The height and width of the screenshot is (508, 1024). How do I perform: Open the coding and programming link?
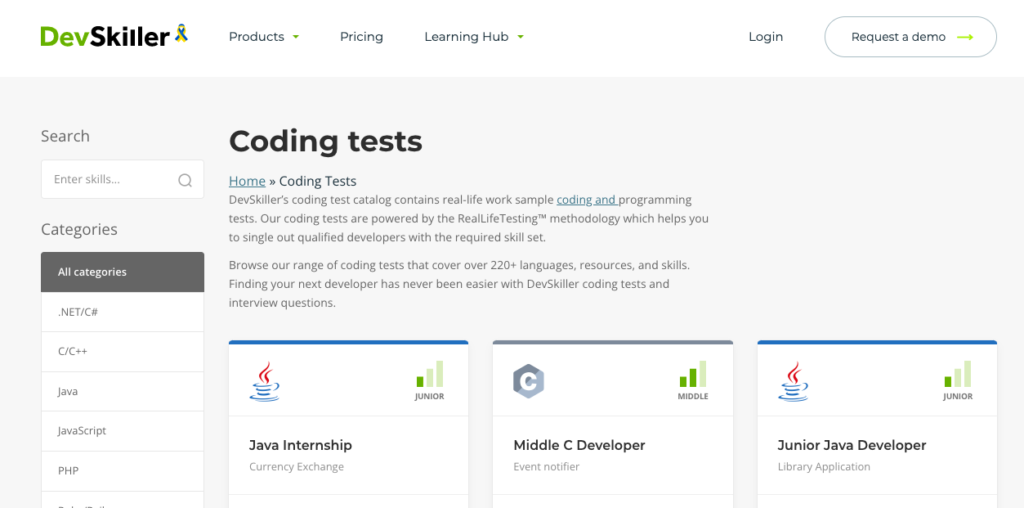[x=586, y=200]
